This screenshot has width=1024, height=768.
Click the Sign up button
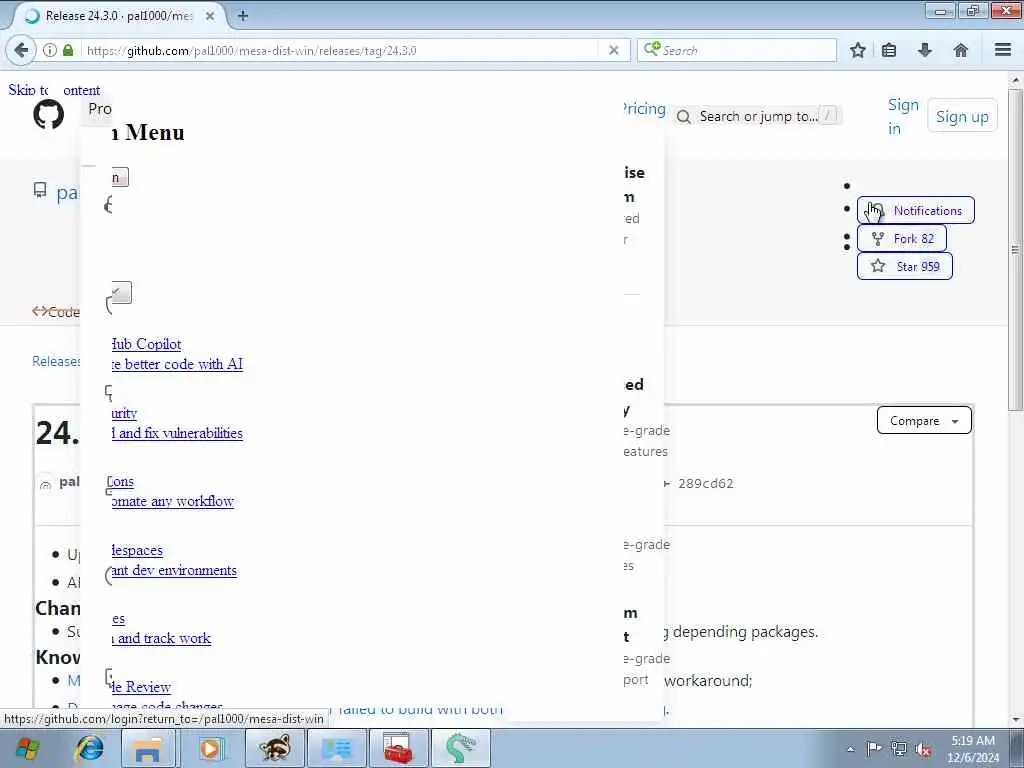tap(962, 116)
